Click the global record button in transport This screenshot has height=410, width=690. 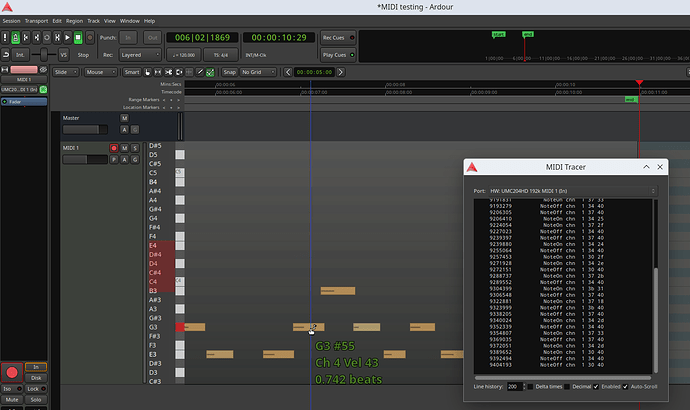pyautogui.click(x=87, y=37)
